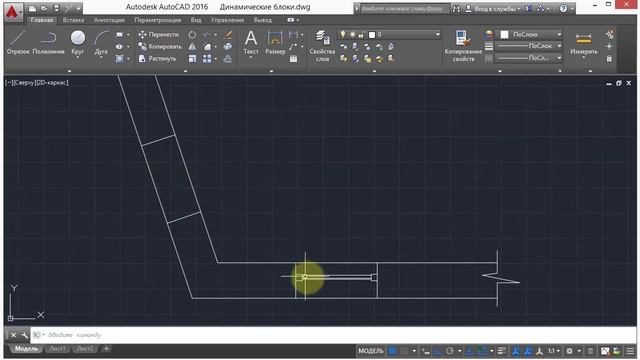Open the lineweight ПоСлою dropdown
Screen dimensions: 640x360
(x=559, y=46)
